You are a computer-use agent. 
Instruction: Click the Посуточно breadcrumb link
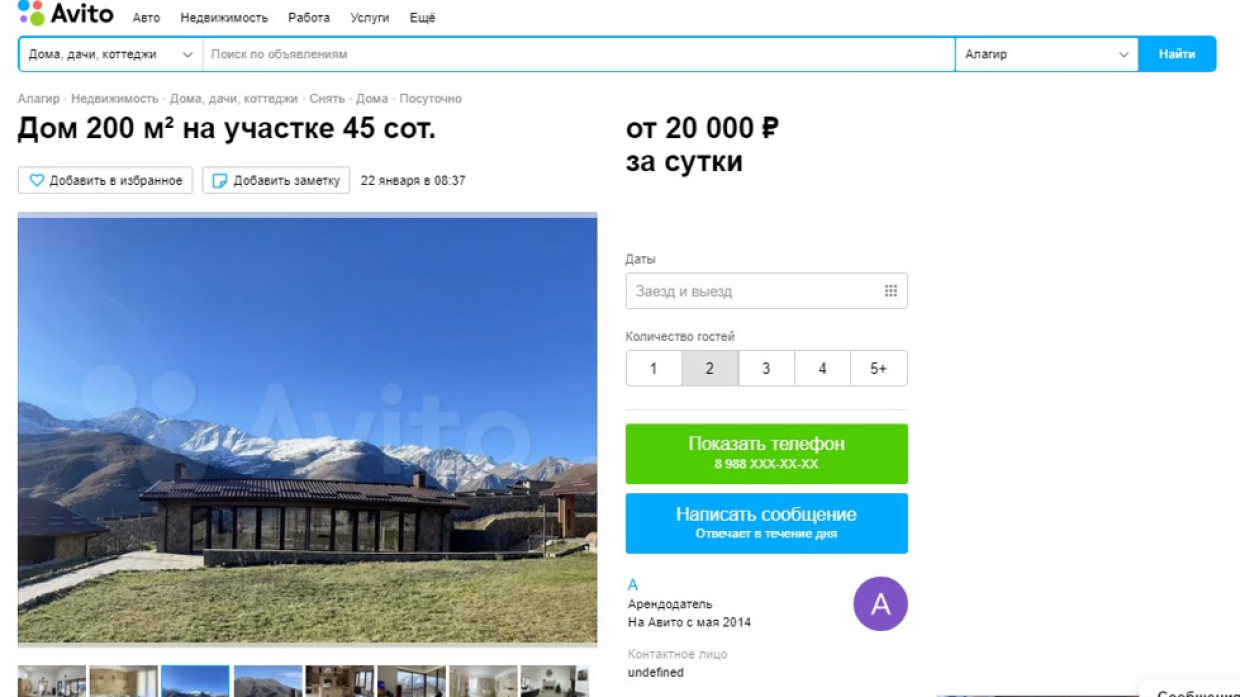(431, 99)
